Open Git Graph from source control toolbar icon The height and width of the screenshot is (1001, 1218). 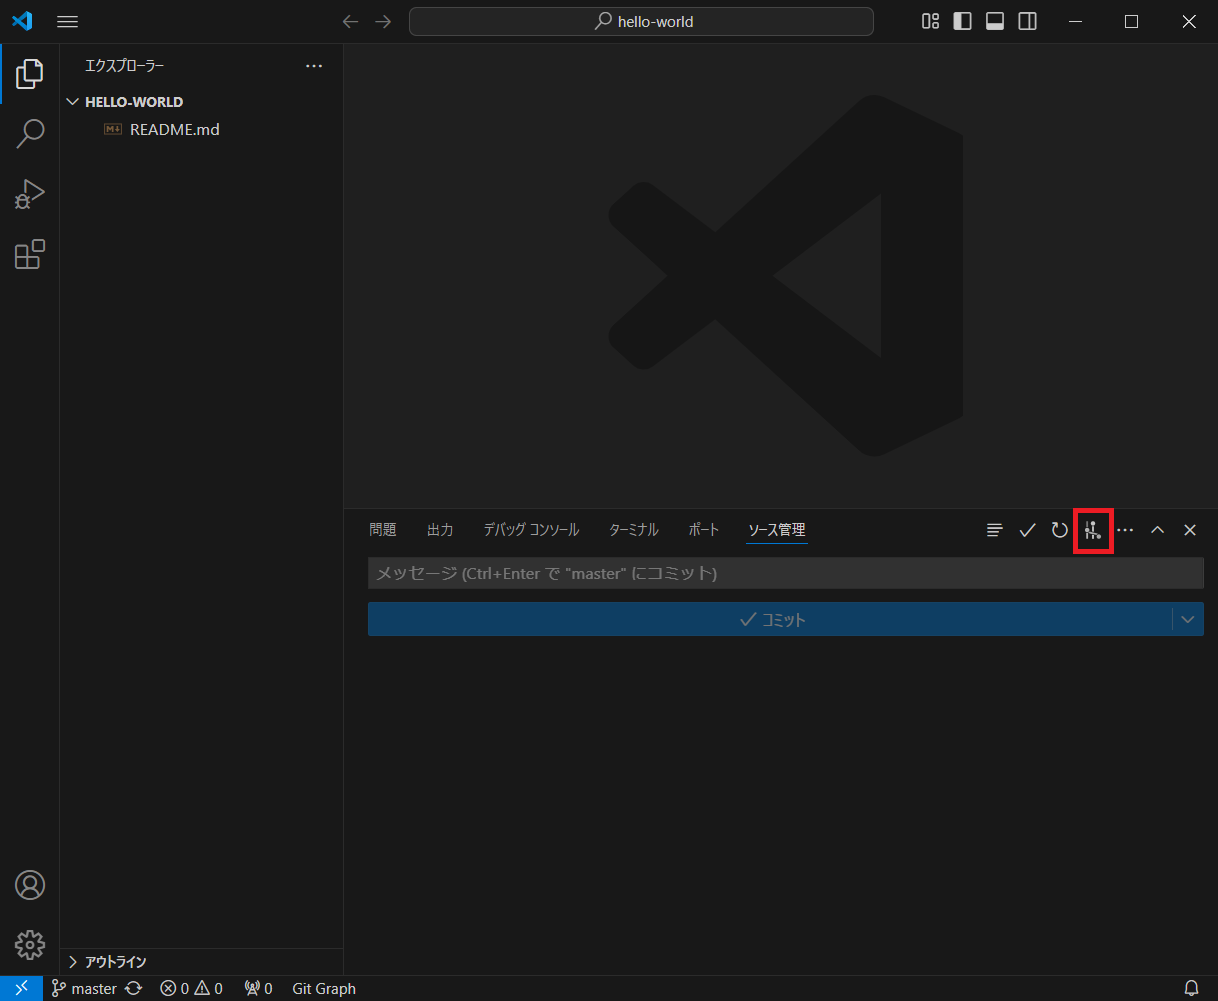tap(1093, 531)
